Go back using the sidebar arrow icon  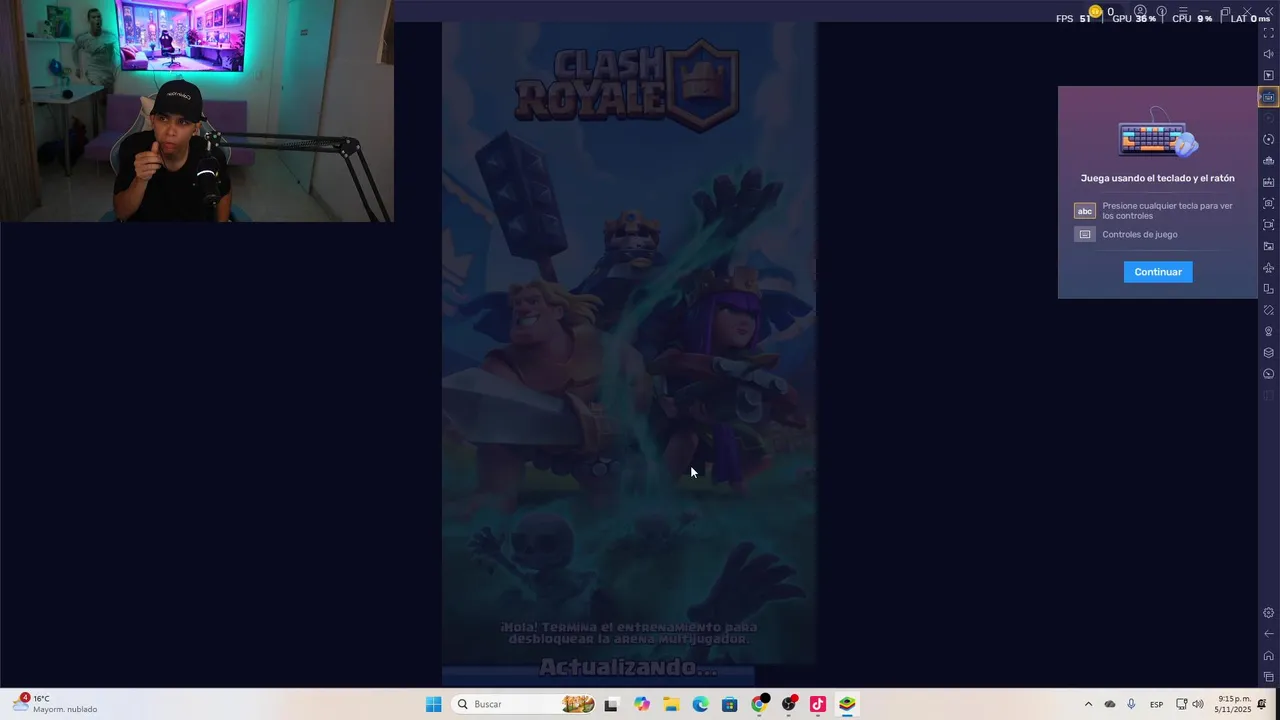coord(1268,634)
